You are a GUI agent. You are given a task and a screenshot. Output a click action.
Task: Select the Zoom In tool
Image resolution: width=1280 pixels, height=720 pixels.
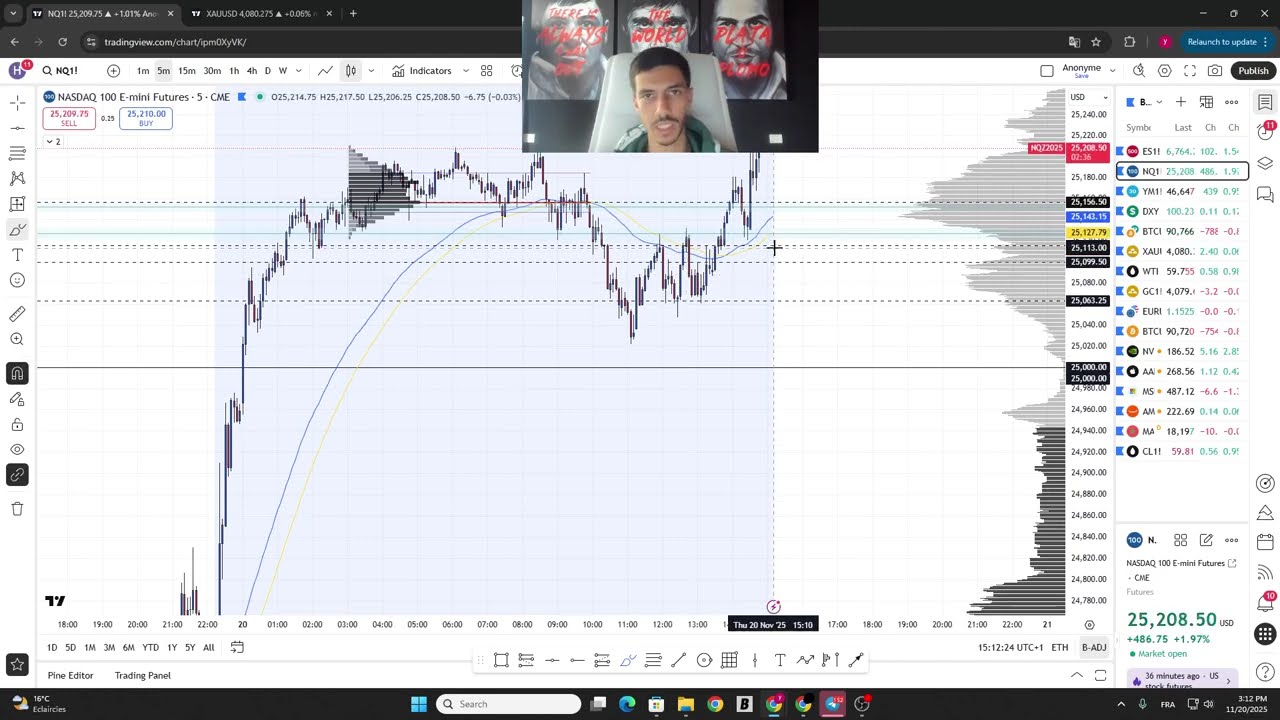point(17,339)
